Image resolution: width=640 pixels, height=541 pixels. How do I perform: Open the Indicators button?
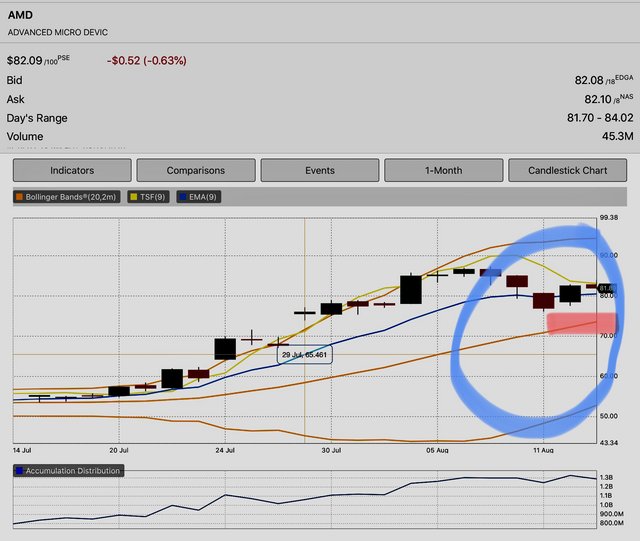pos(72,170)
